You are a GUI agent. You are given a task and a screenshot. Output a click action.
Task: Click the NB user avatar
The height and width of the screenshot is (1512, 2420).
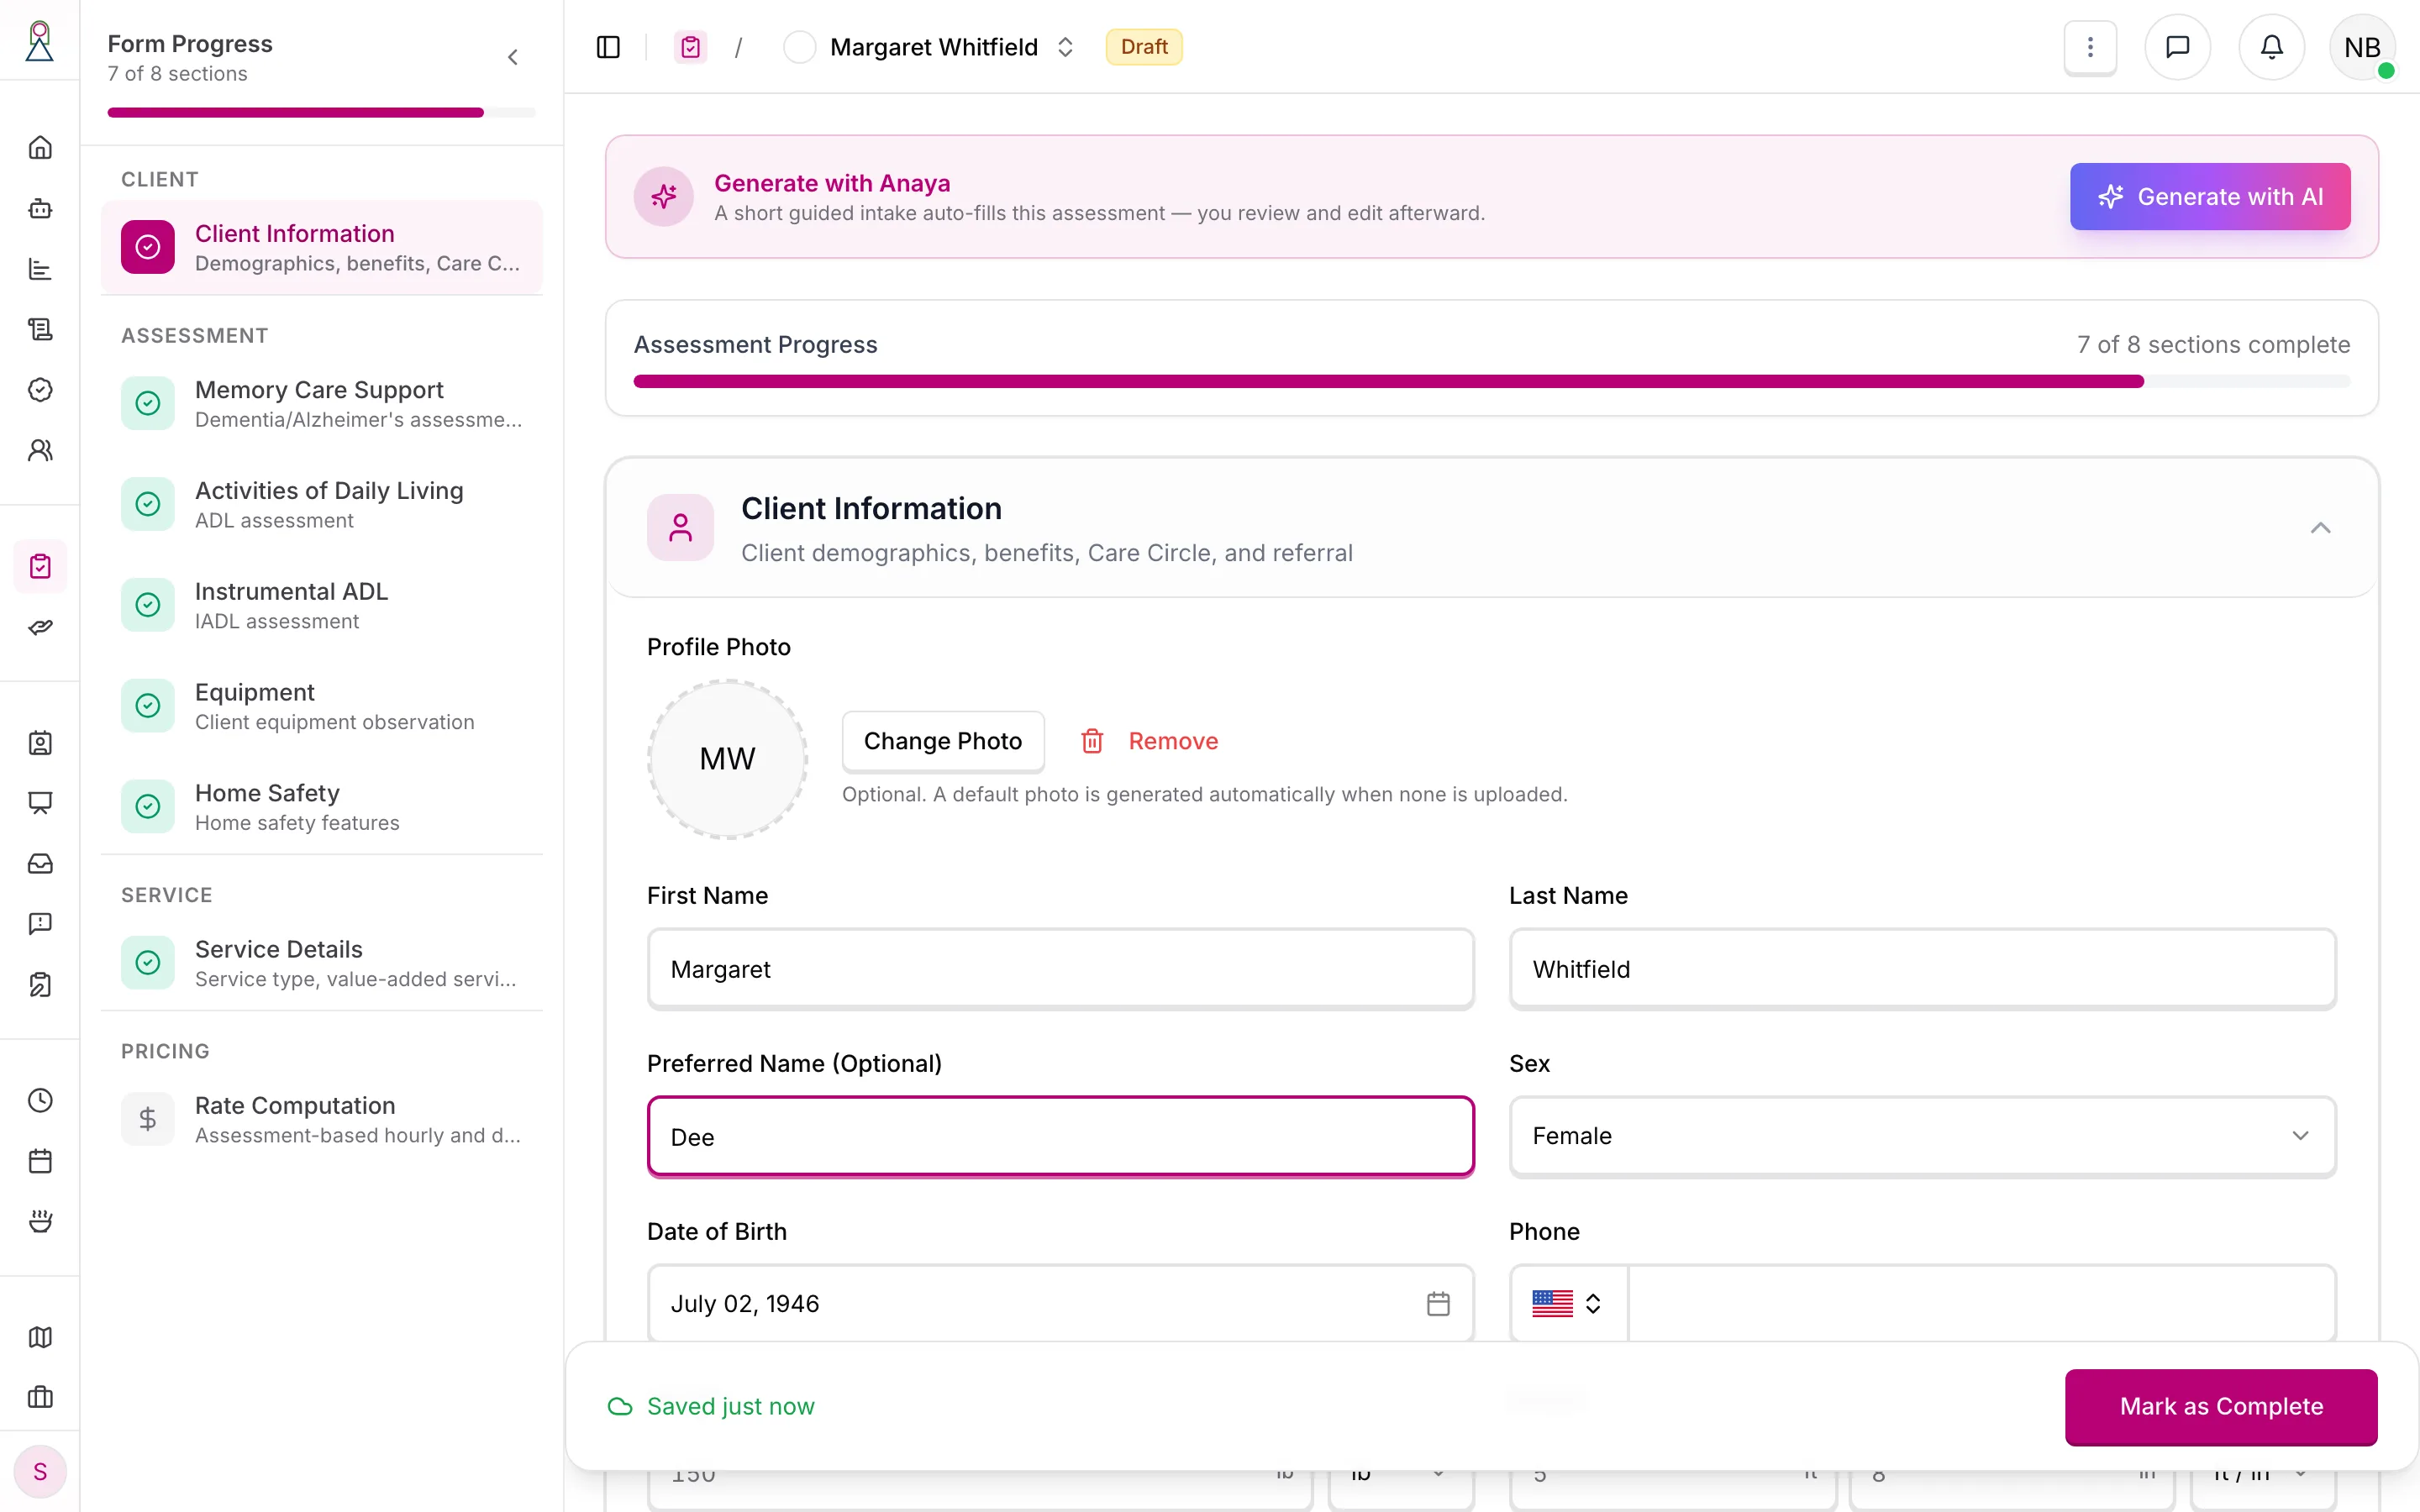pos(2362,47)
